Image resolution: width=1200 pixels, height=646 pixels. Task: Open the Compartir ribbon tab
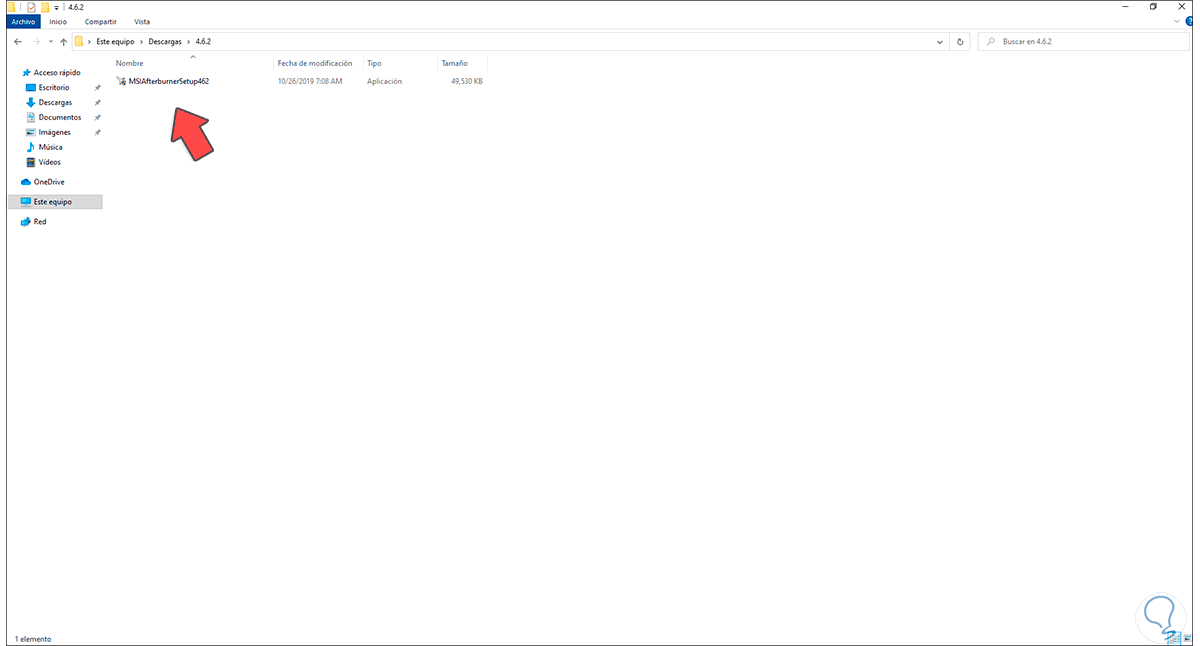click(100, 21)
